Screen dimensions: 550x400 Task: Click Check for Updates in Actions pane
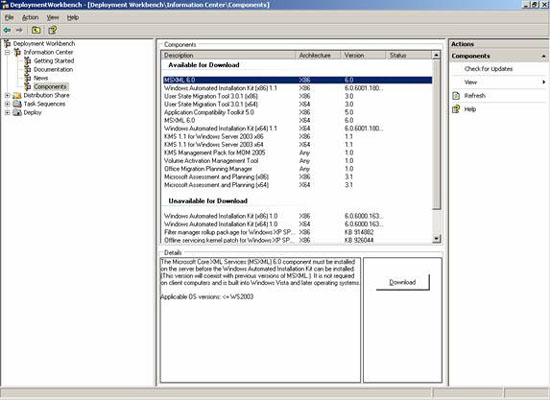[488, 69]
